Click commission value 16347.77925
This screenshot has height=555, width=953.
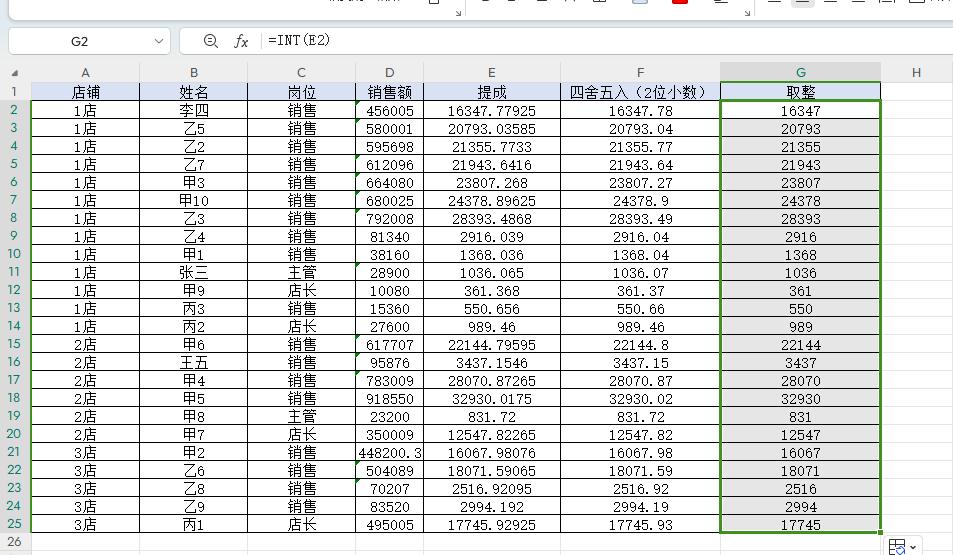pyautogui.click(x=492, y=111)
